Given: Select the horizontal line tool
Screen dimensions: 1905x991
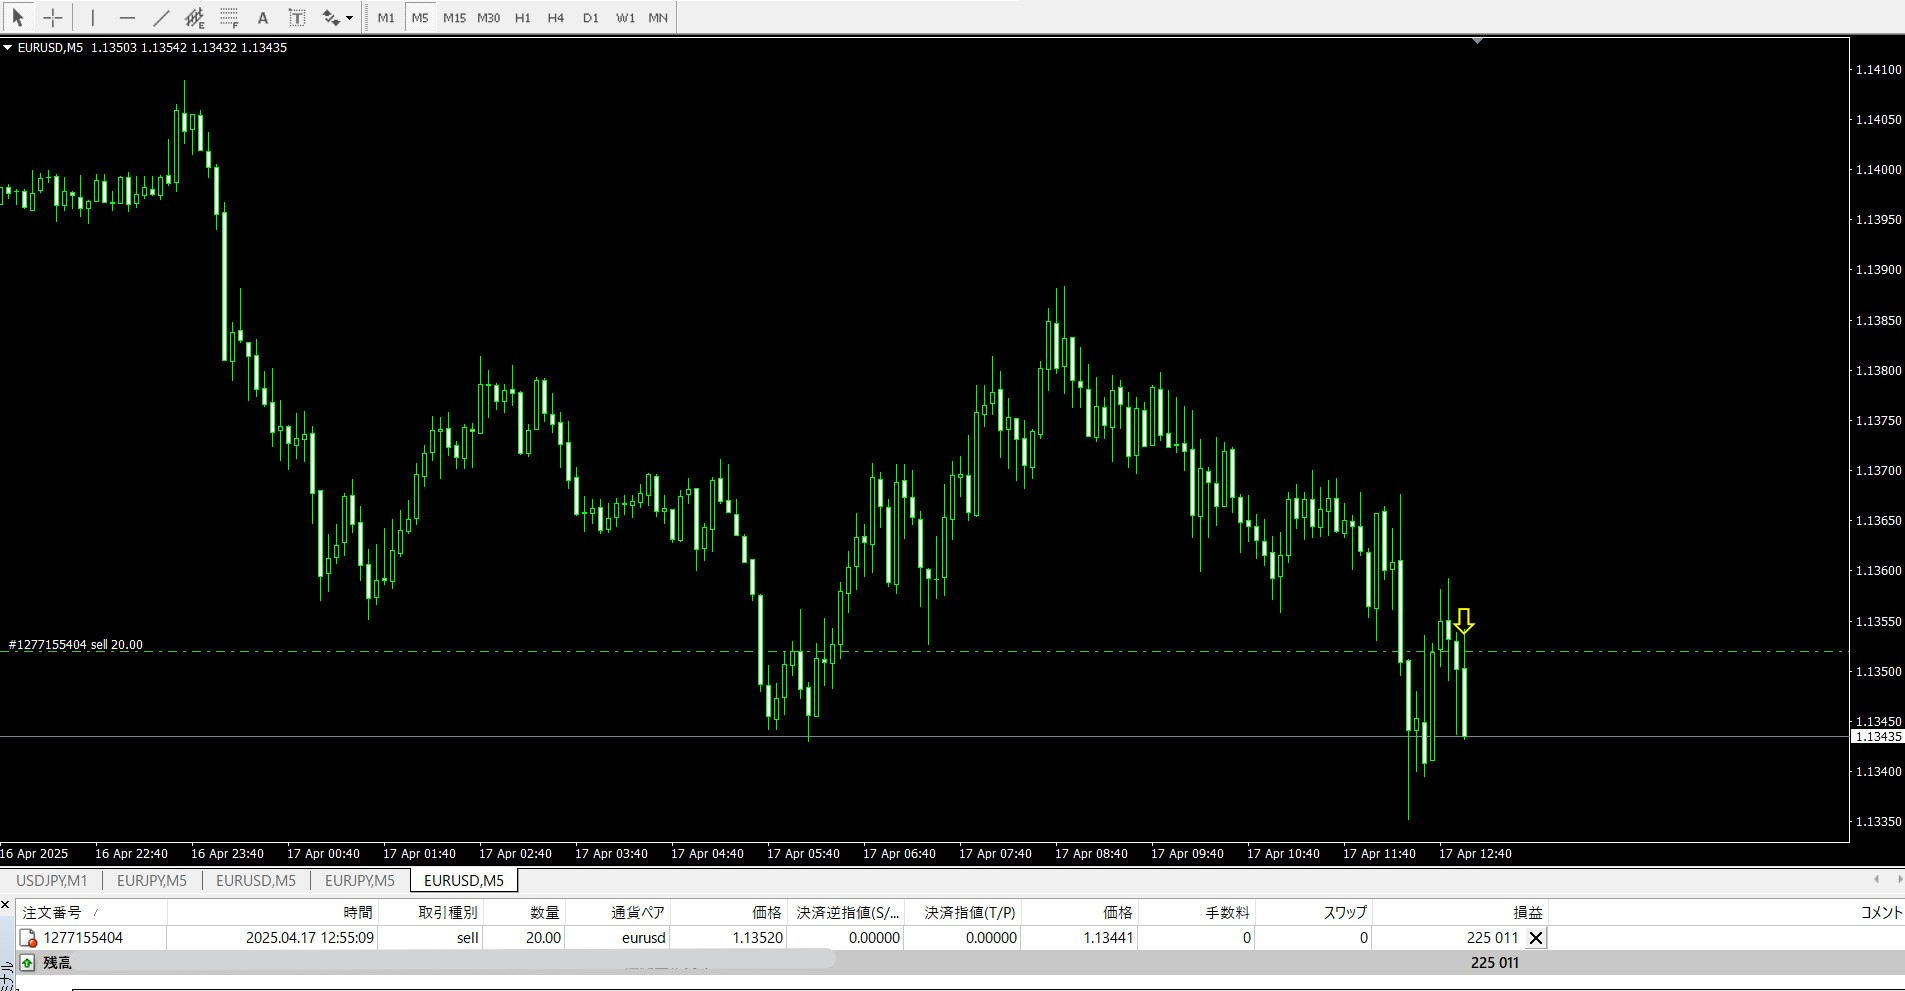Looking at the screenshot, I should pos(127,17).
